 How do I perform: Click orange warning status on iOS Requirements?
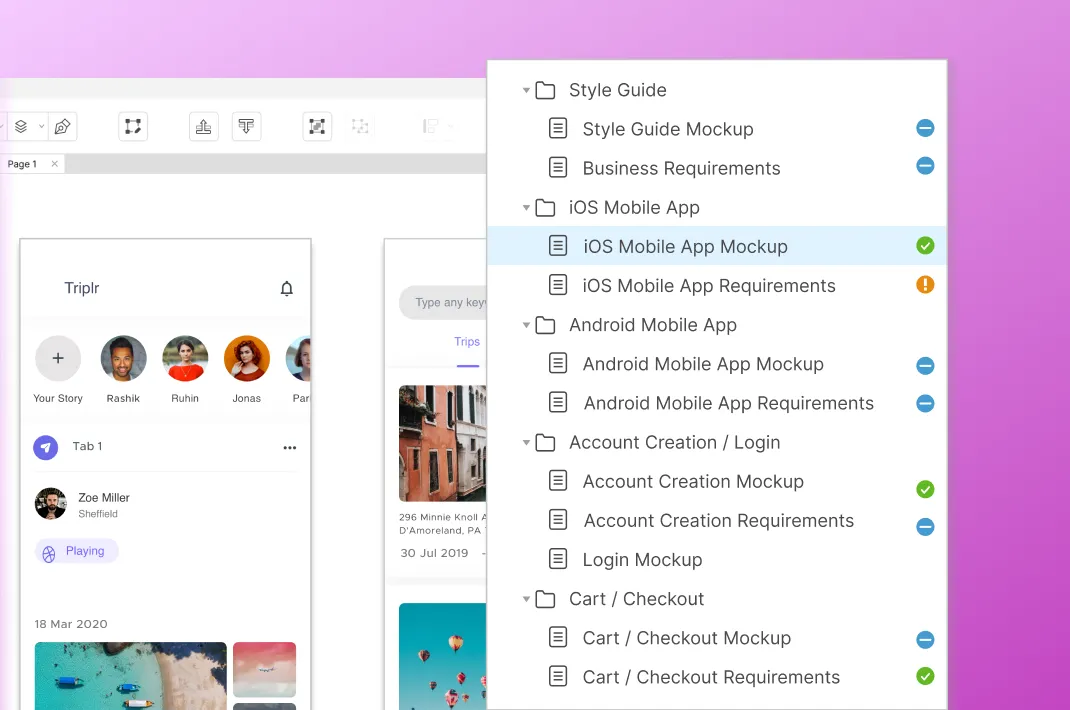click(925, 285)
